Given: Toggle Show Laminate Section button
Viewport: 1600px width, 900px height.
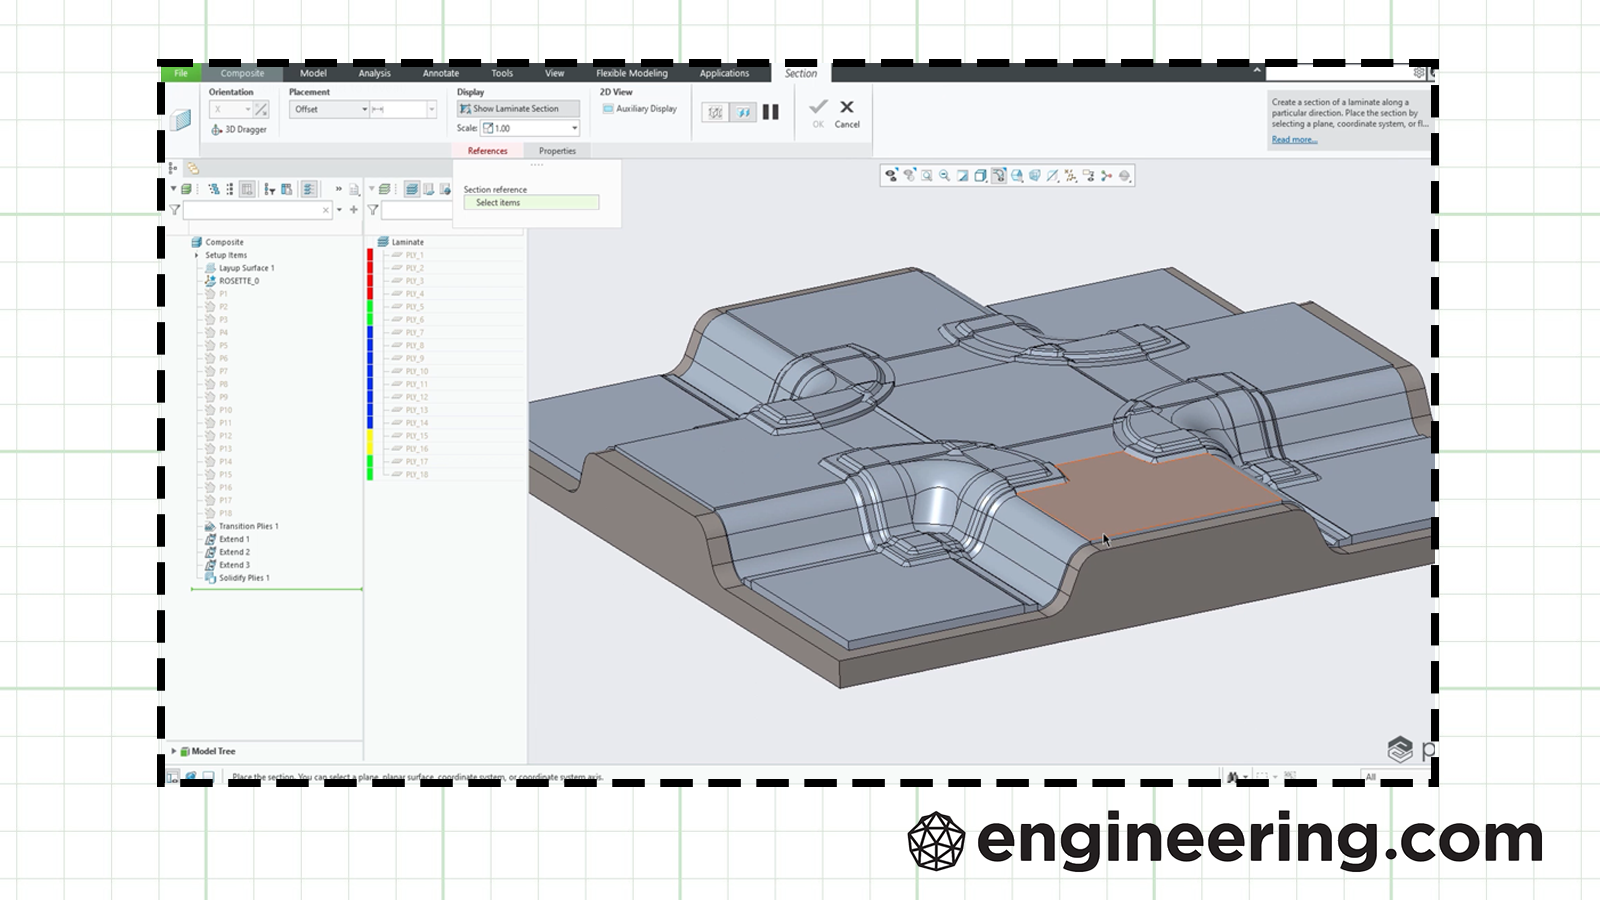Looking at the screenshot, I should coord(517,109).
